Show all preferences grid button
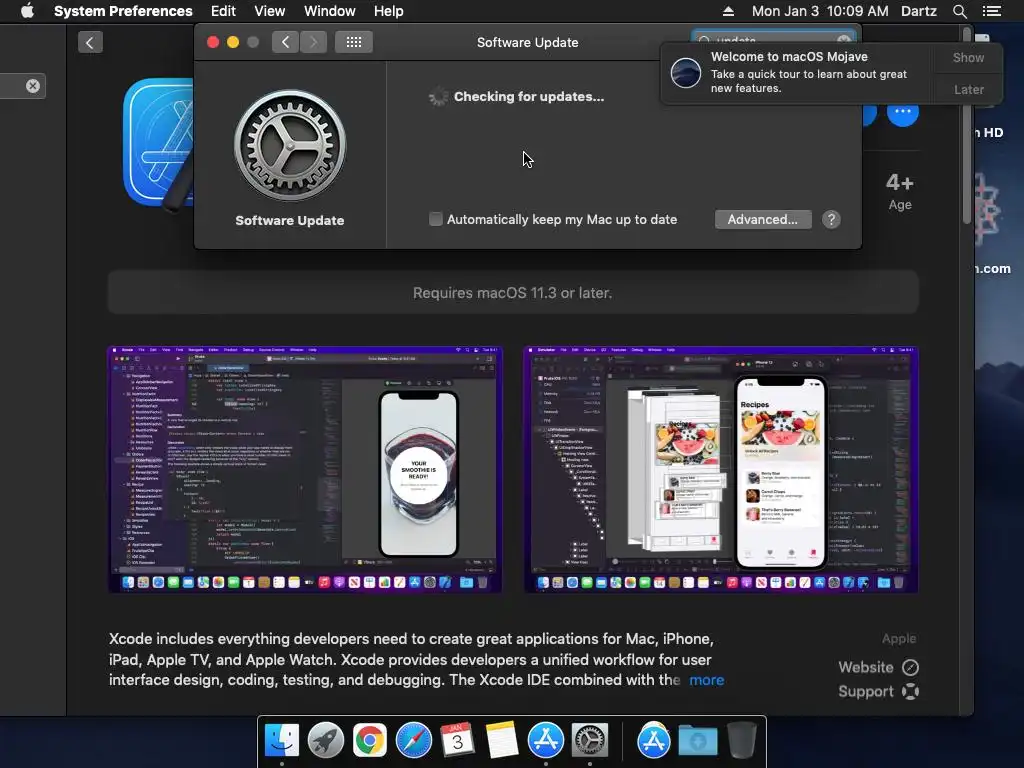 (x=354, y=42)
